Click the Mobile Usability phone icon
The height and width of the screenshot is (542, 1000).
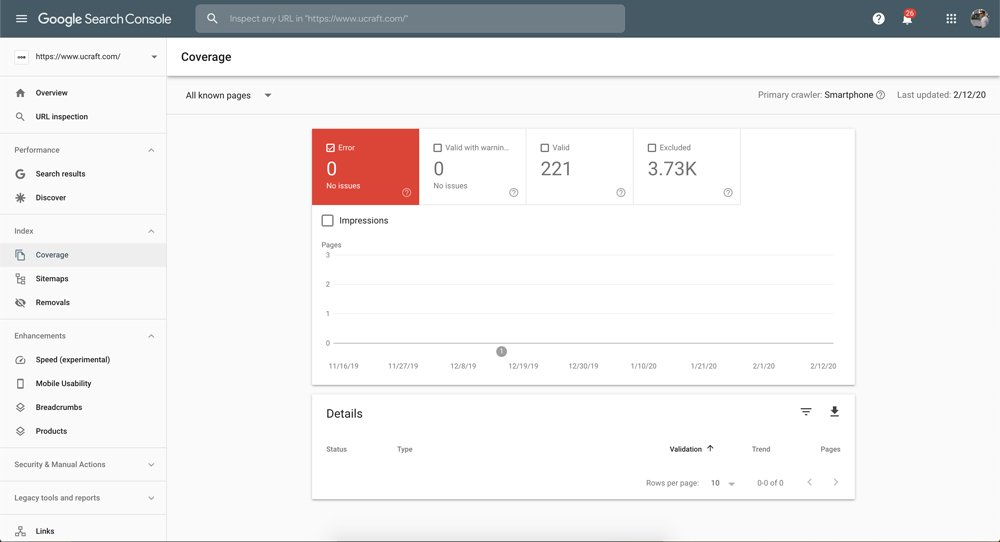[x=20, y=383]
